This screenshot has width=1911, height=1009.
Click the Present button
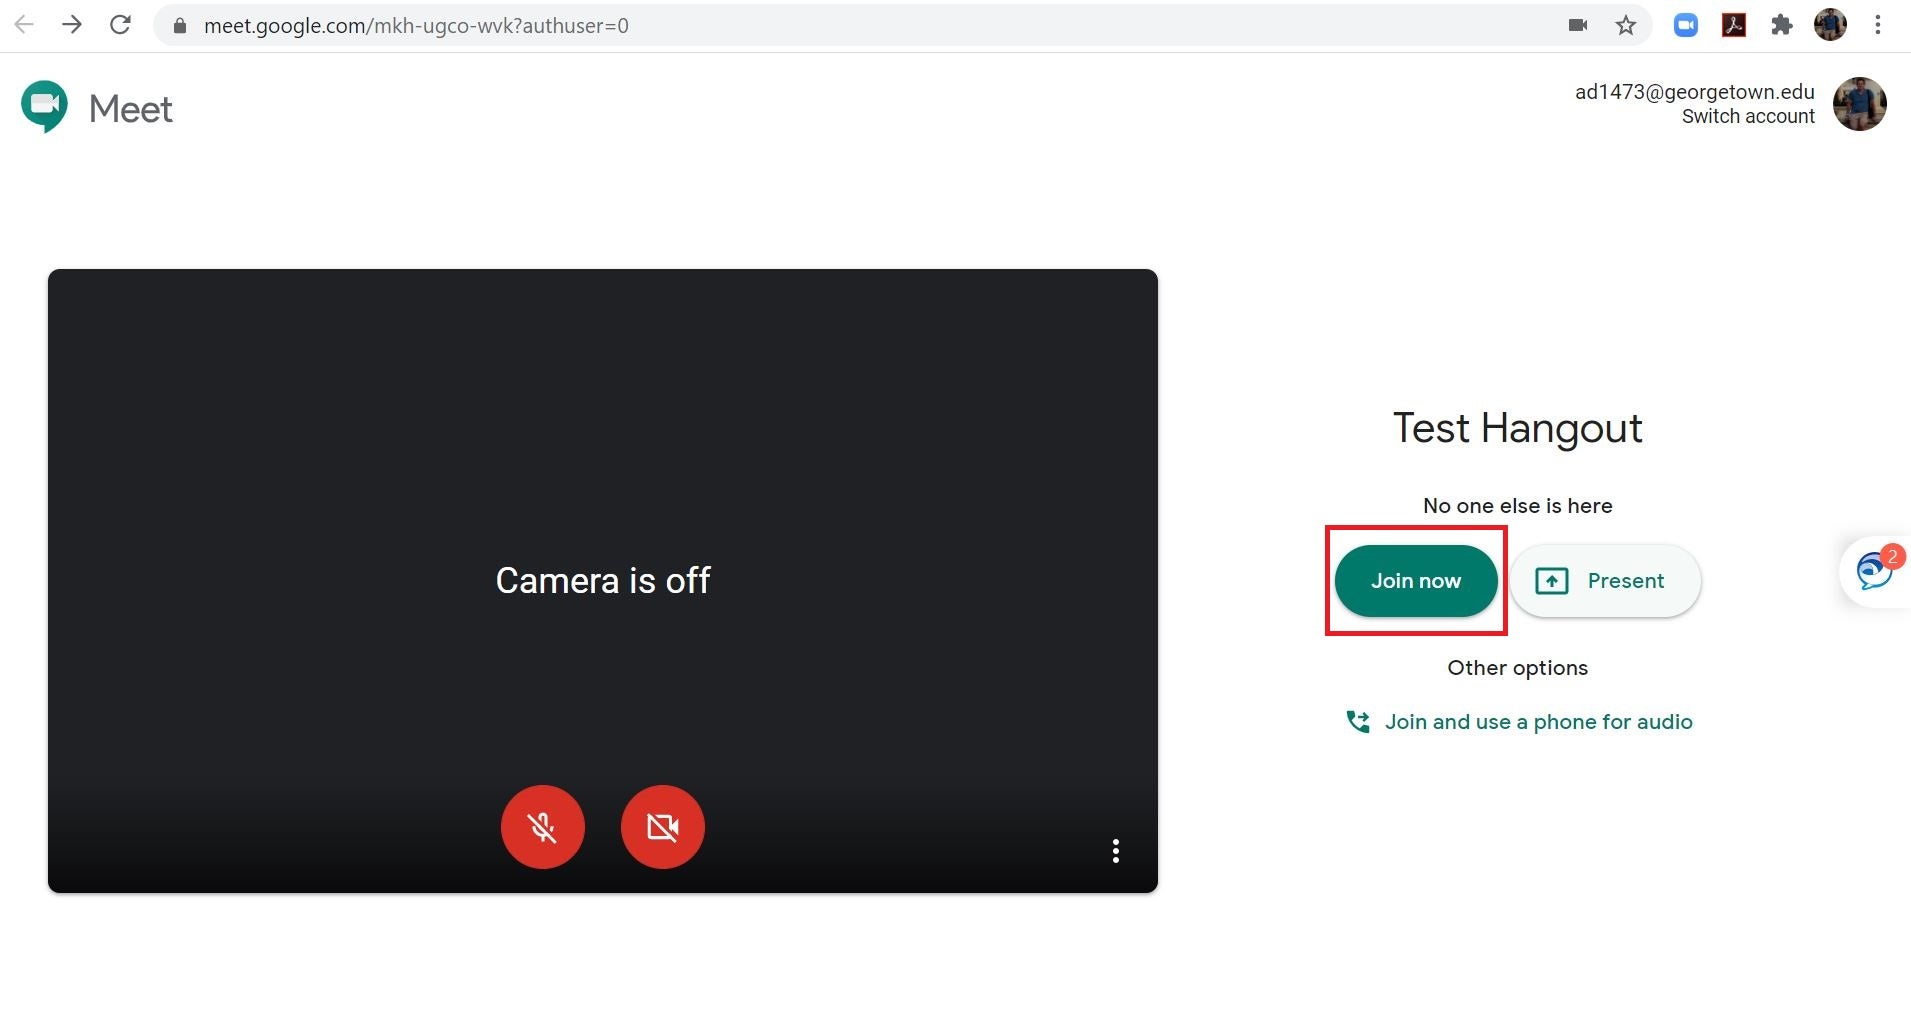tap(1605, 581)
